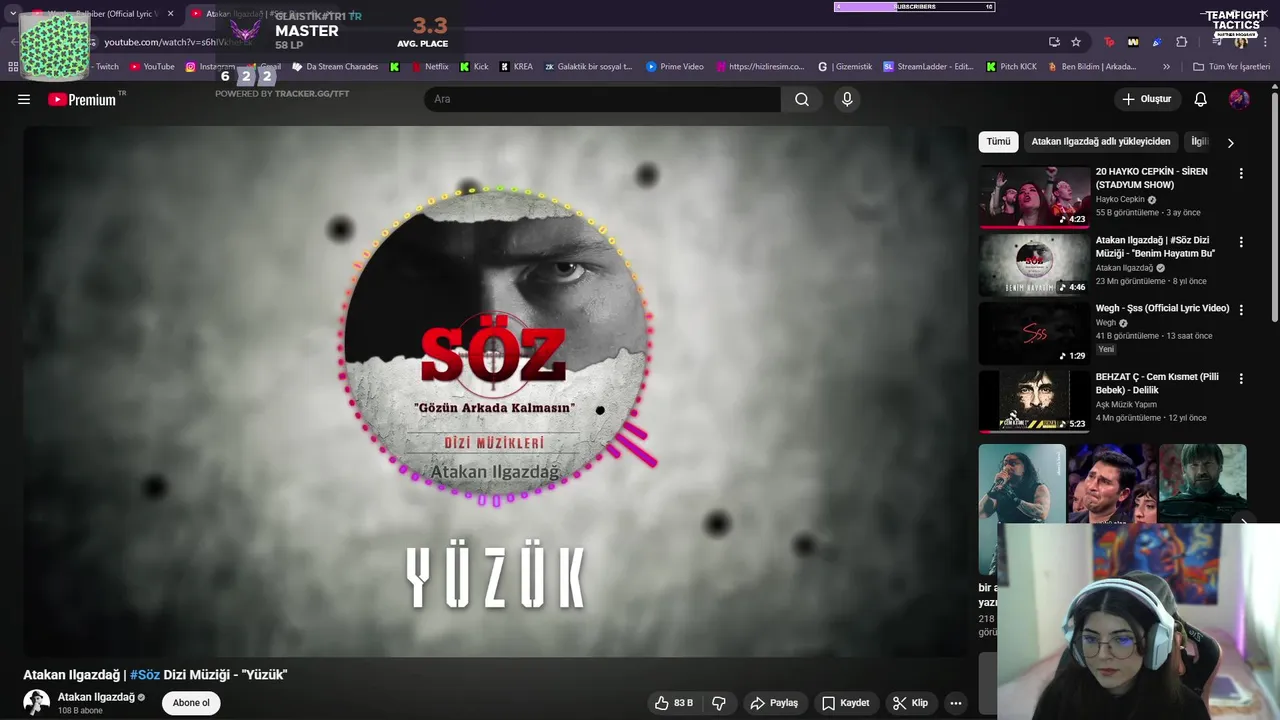Dislike the Yüzük video
The width and height of the screenshot is (1280, 720).
[x=719, y=703]
